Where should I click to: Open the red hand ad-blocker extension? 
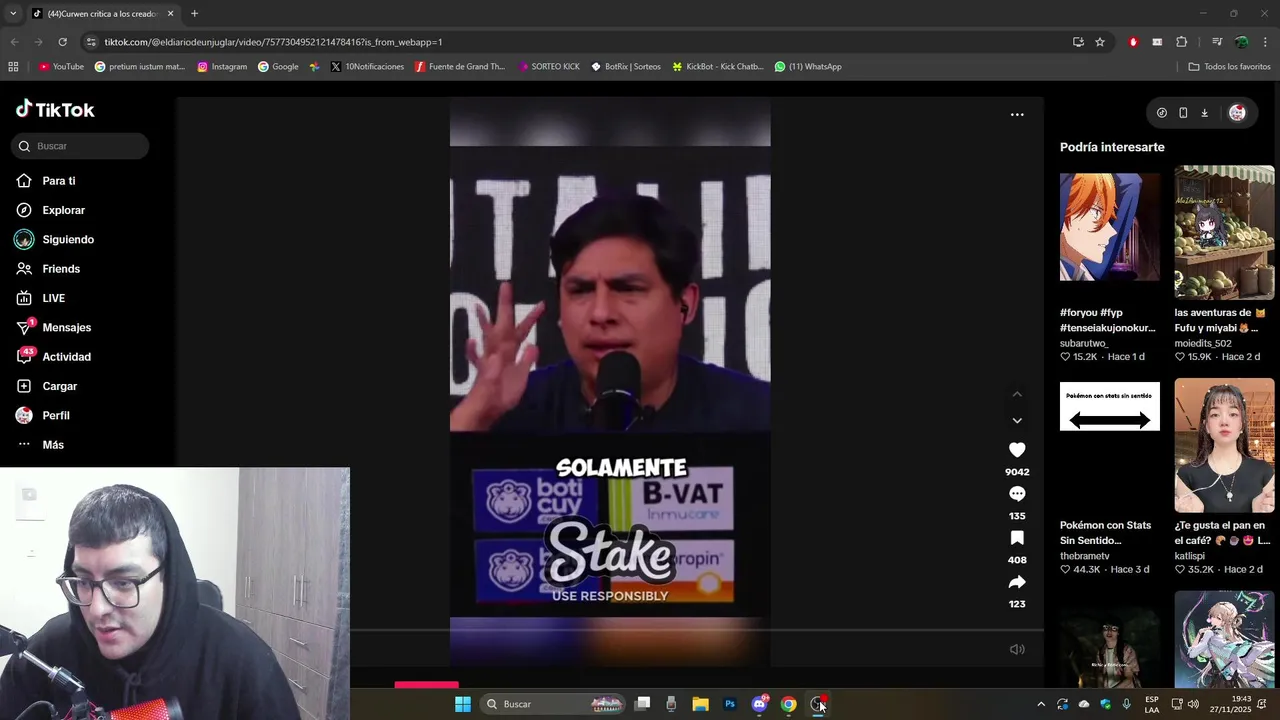tap(1133, 42)
